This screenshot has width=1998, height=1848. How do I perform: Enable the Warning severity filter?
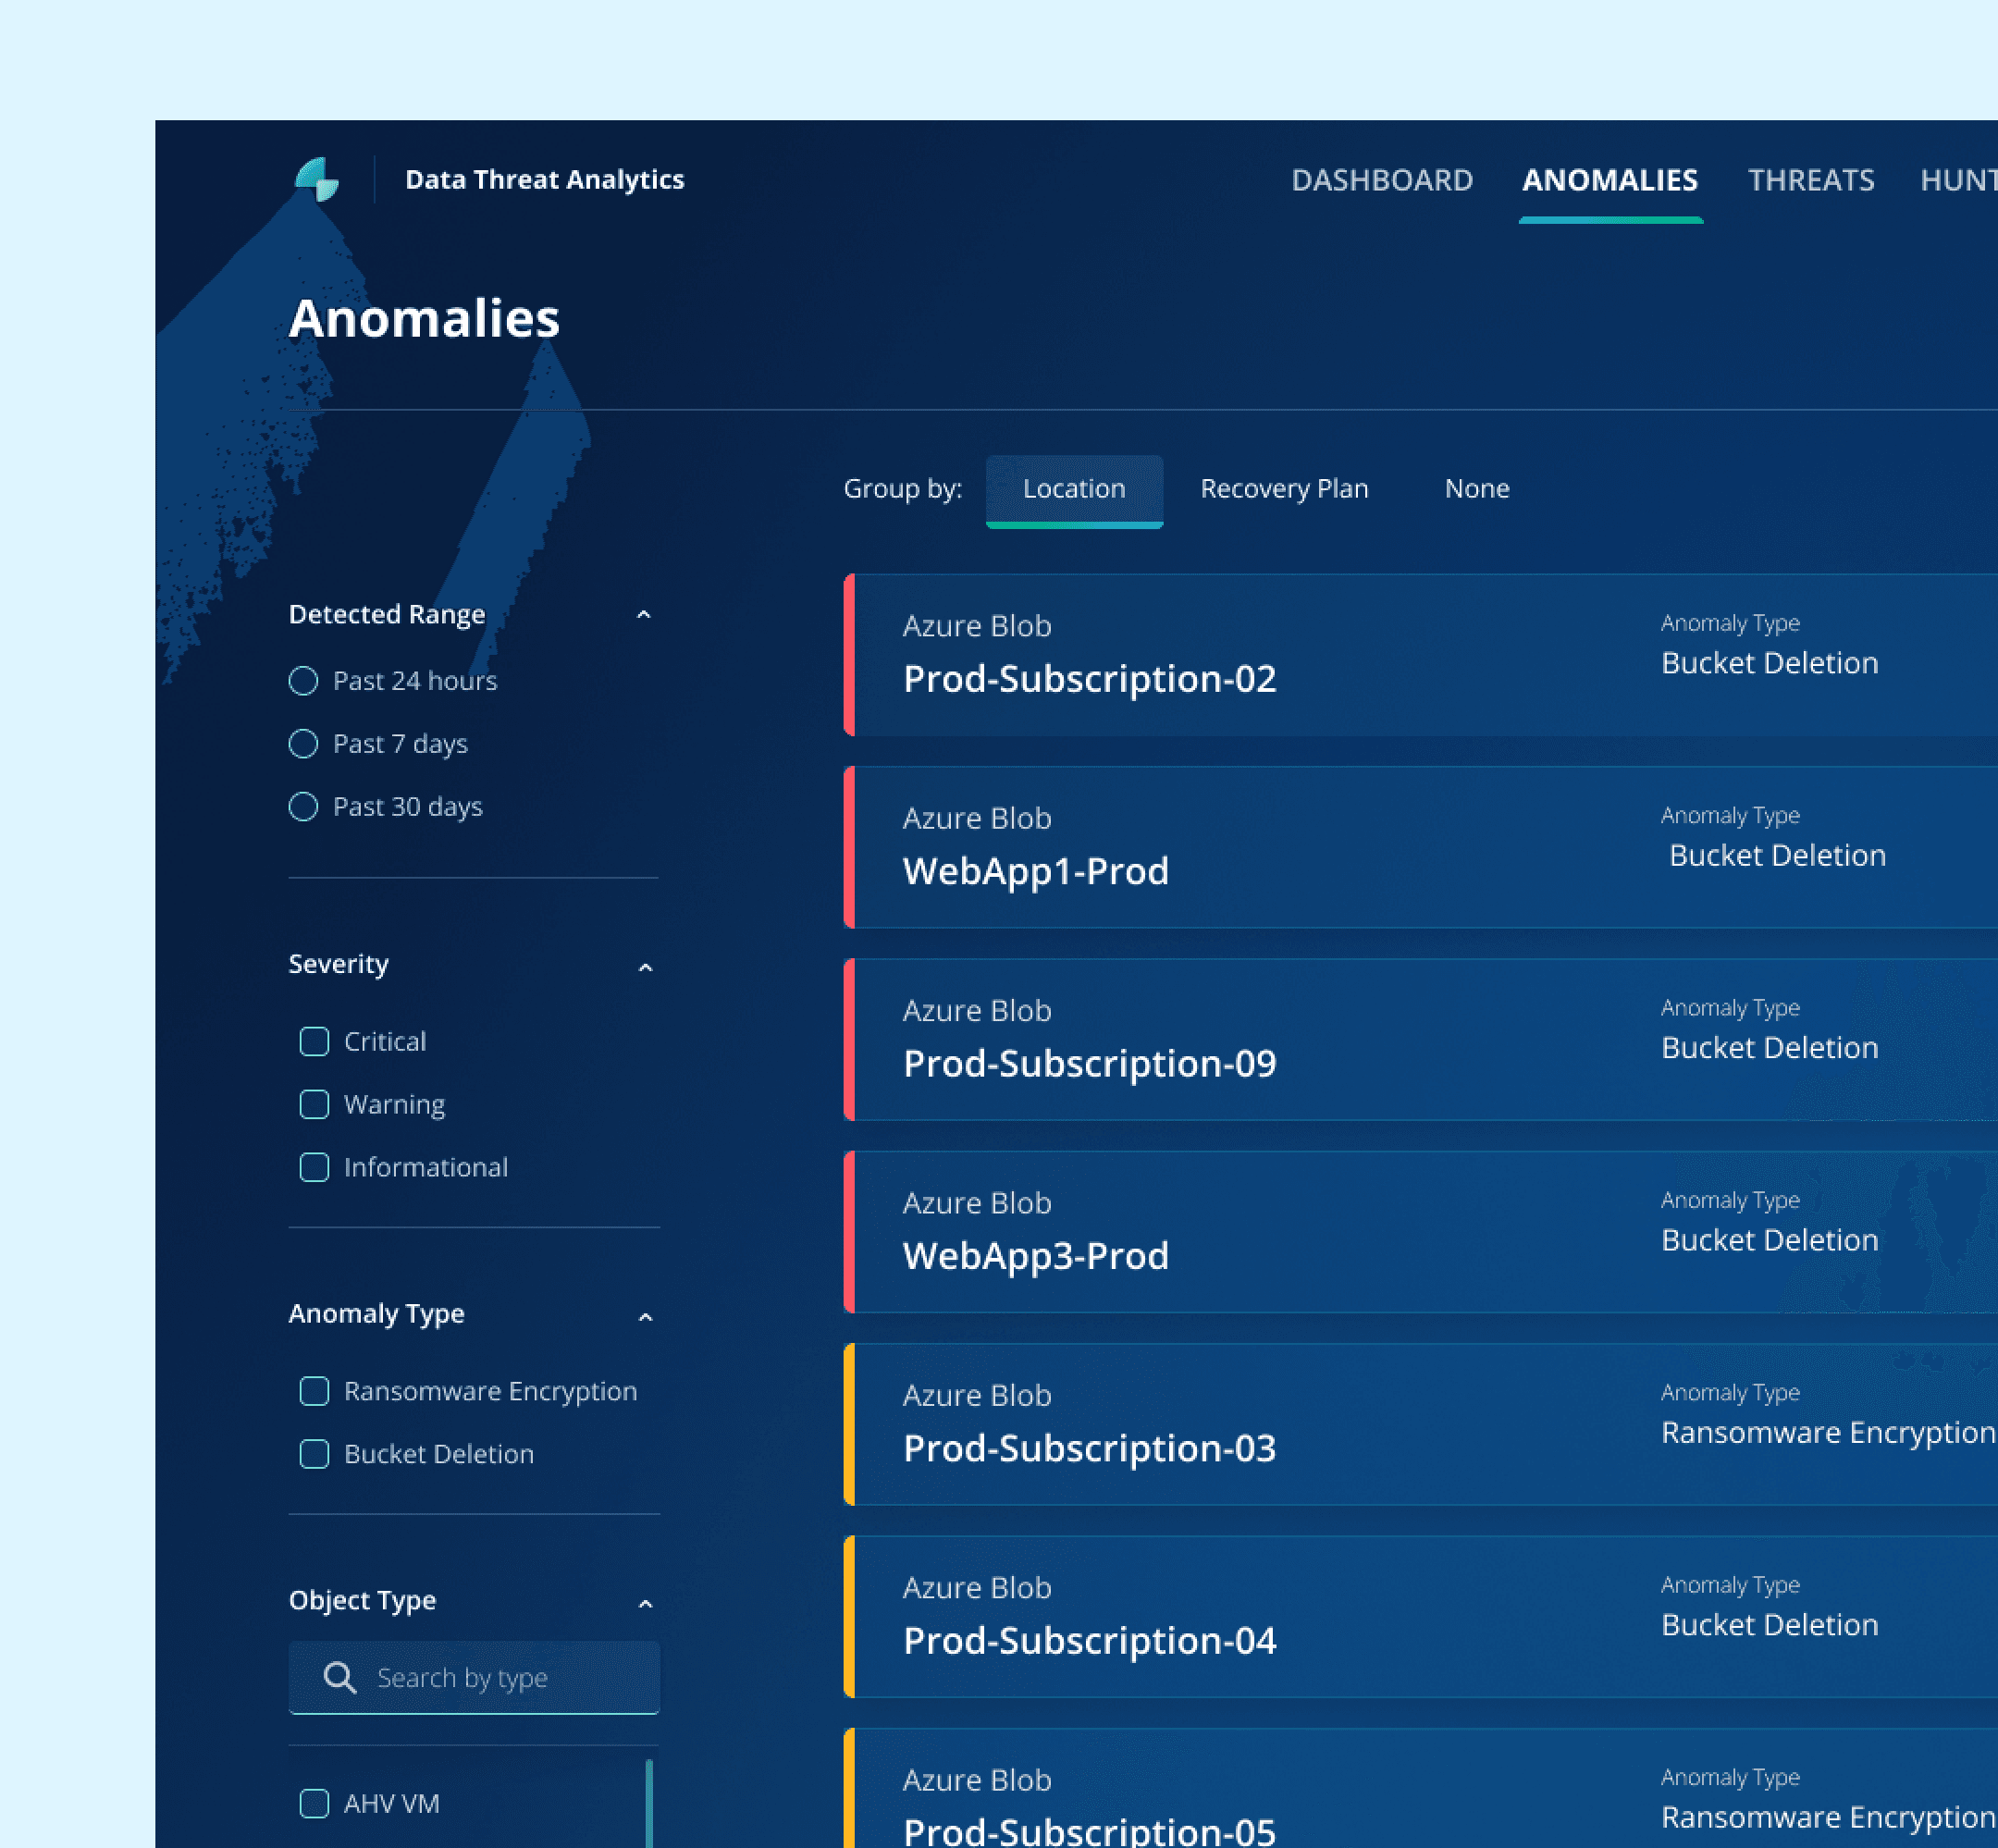[314, 1104]
